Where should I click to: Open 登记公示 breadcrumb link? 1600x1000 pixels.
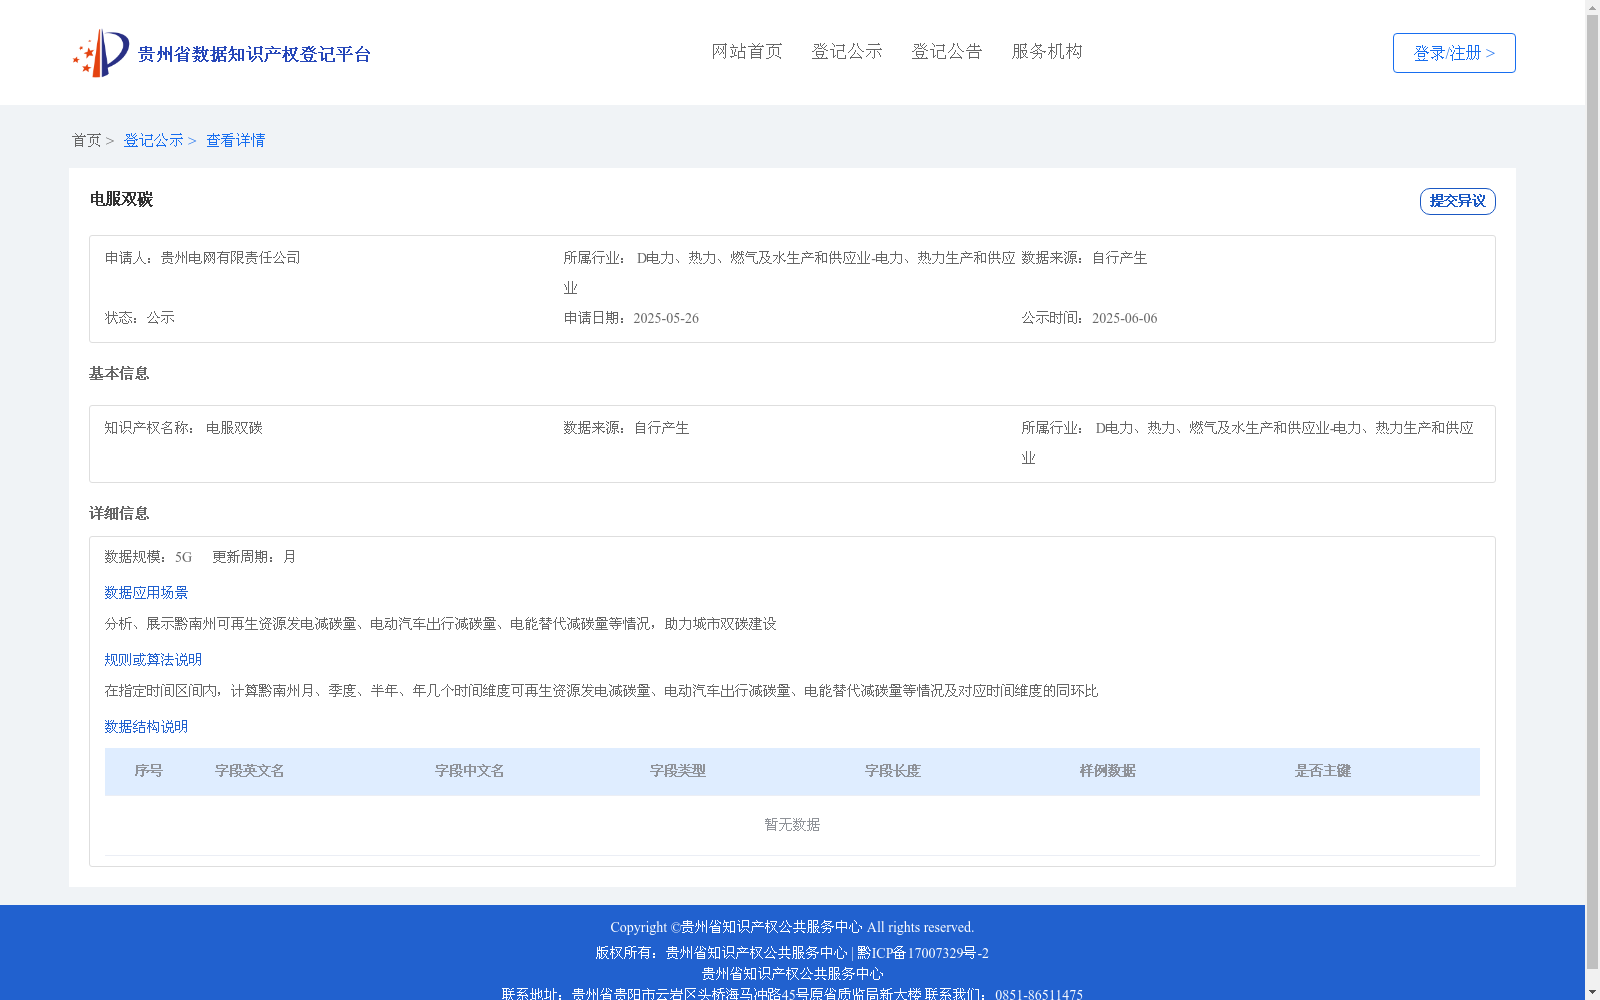[153, 140]
